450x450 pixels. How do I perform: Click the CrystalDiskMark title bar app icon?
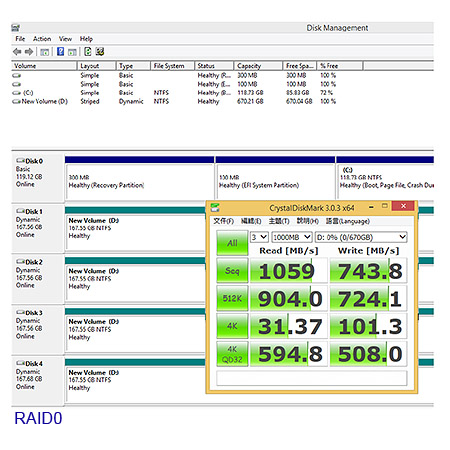(215, 208)
